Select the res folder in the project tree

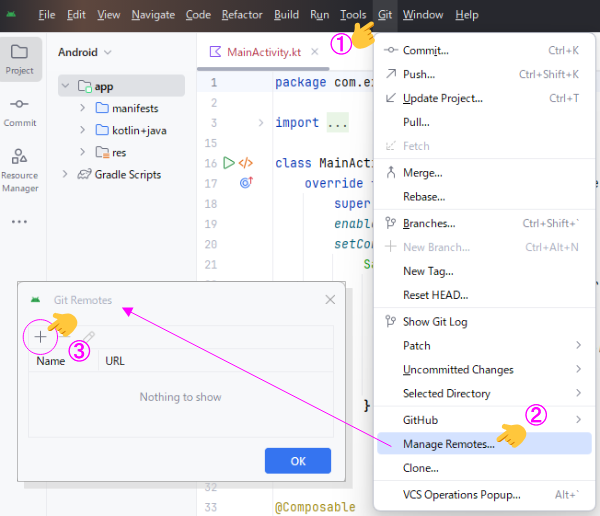tap(118, 152)
